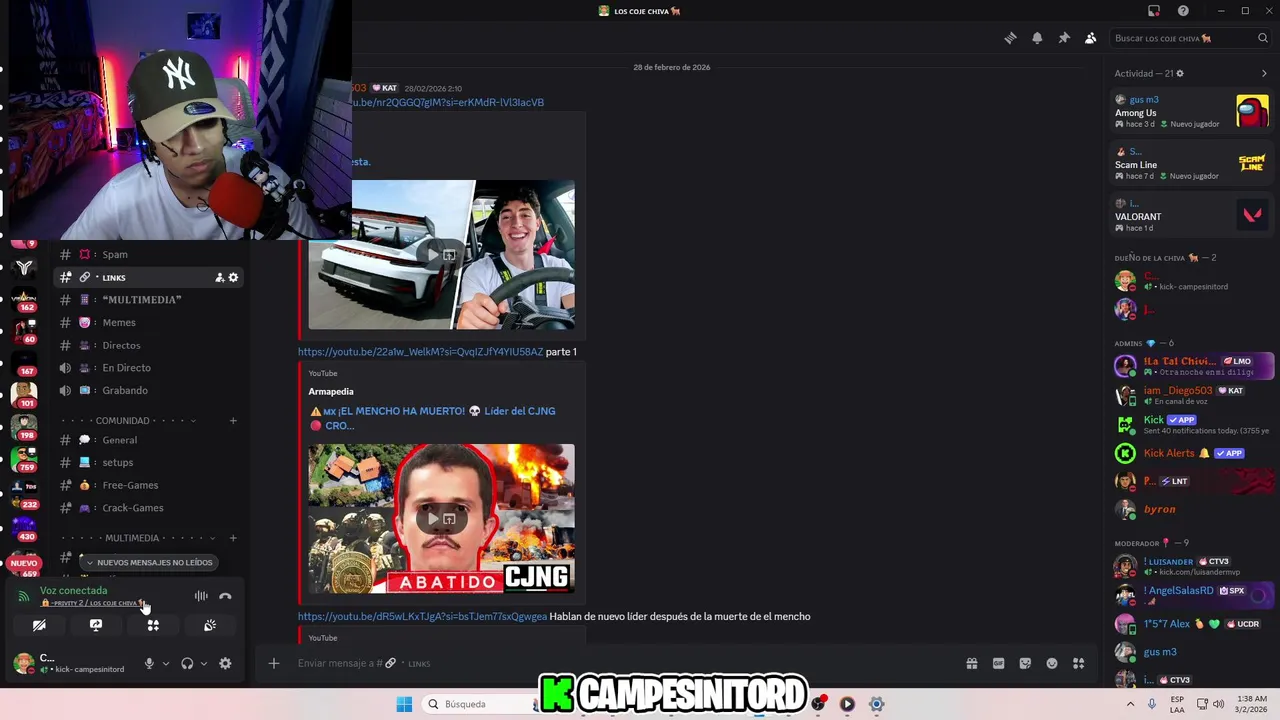Open Windows Start button on taskbar

pyautogui.click(x=404, y=704)
